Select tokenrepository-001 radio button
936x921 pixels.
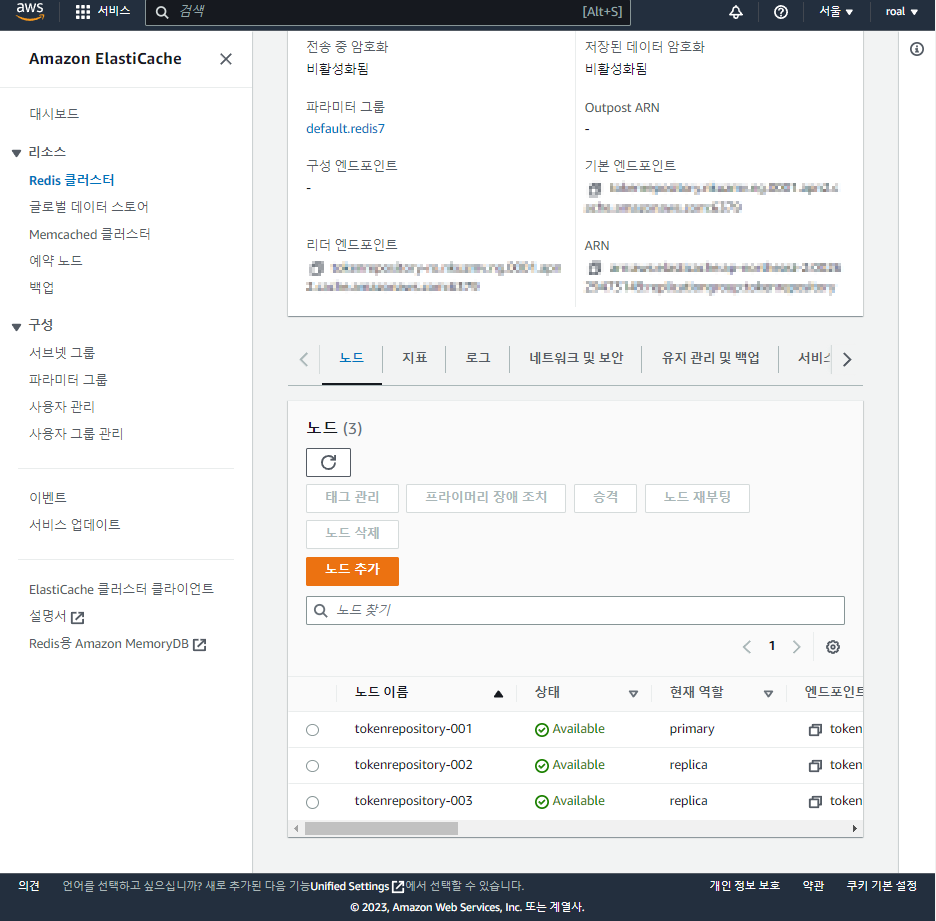point(312,730)
